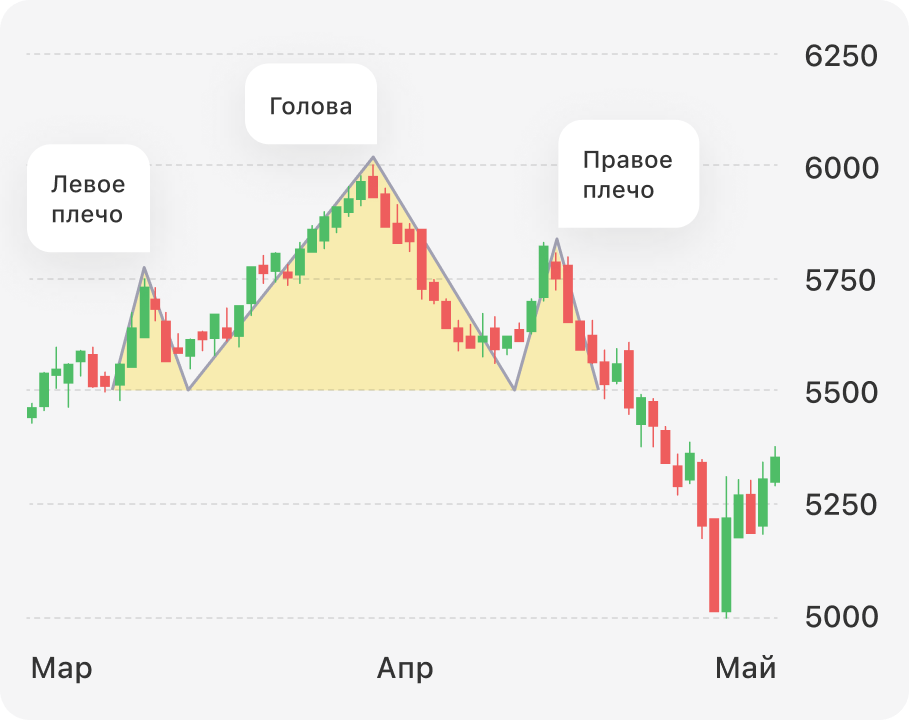Click the last green candle on the right
Viewport: 909px width, 720px height.
pyautogui.click(x=775, y=468)
